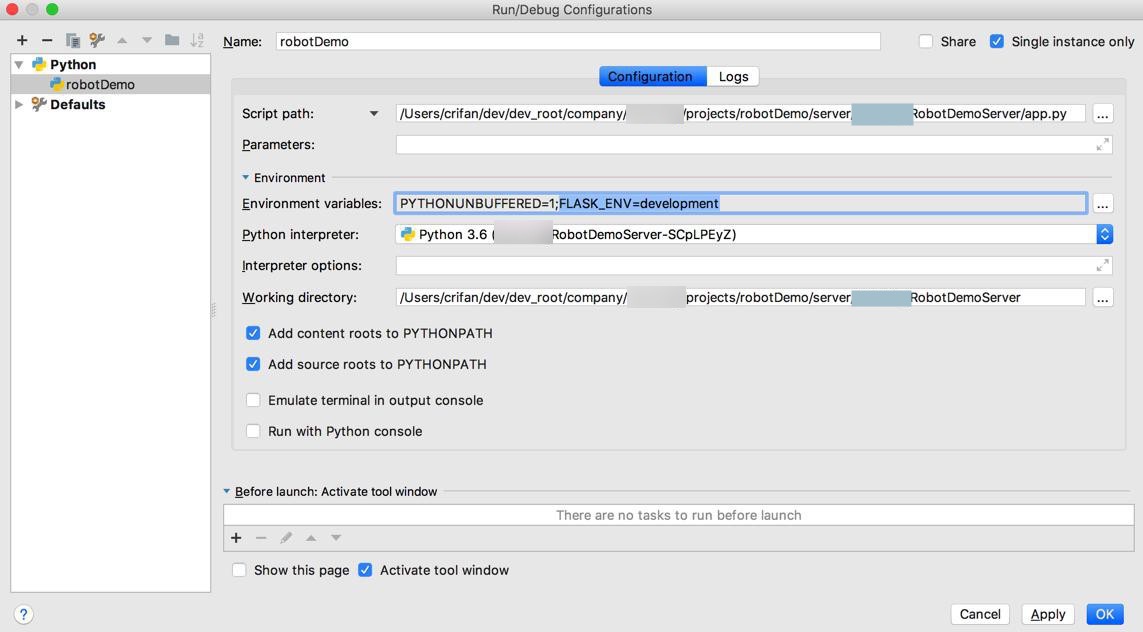
Task: Move the before-launch task up
Action: 311,538
